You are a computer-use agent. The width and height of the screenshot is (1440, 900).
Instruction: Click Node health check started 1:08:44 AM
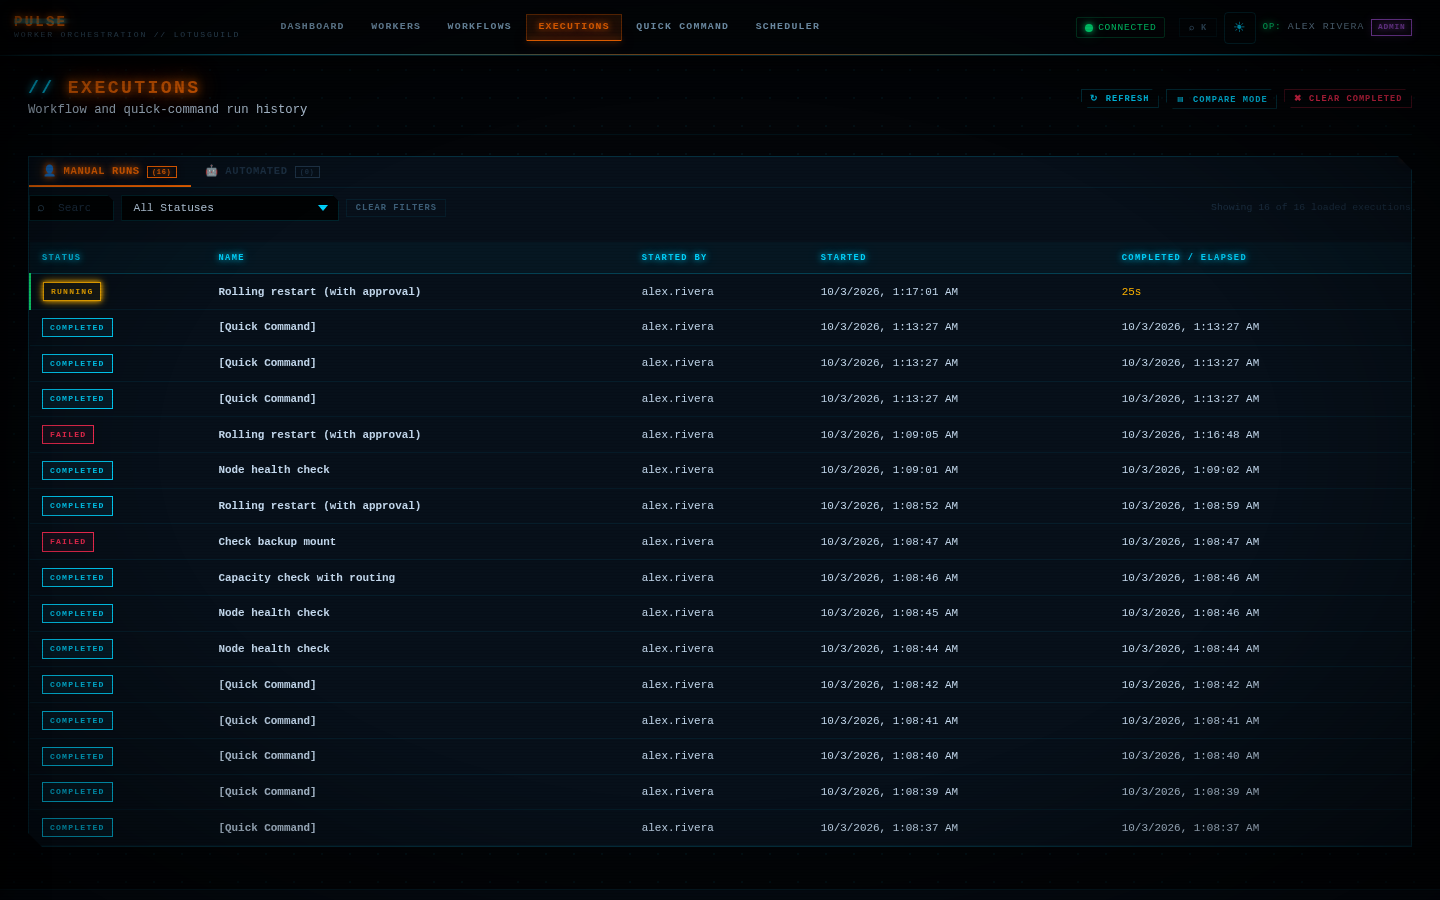pyautogui.click(x=720, y=649)
